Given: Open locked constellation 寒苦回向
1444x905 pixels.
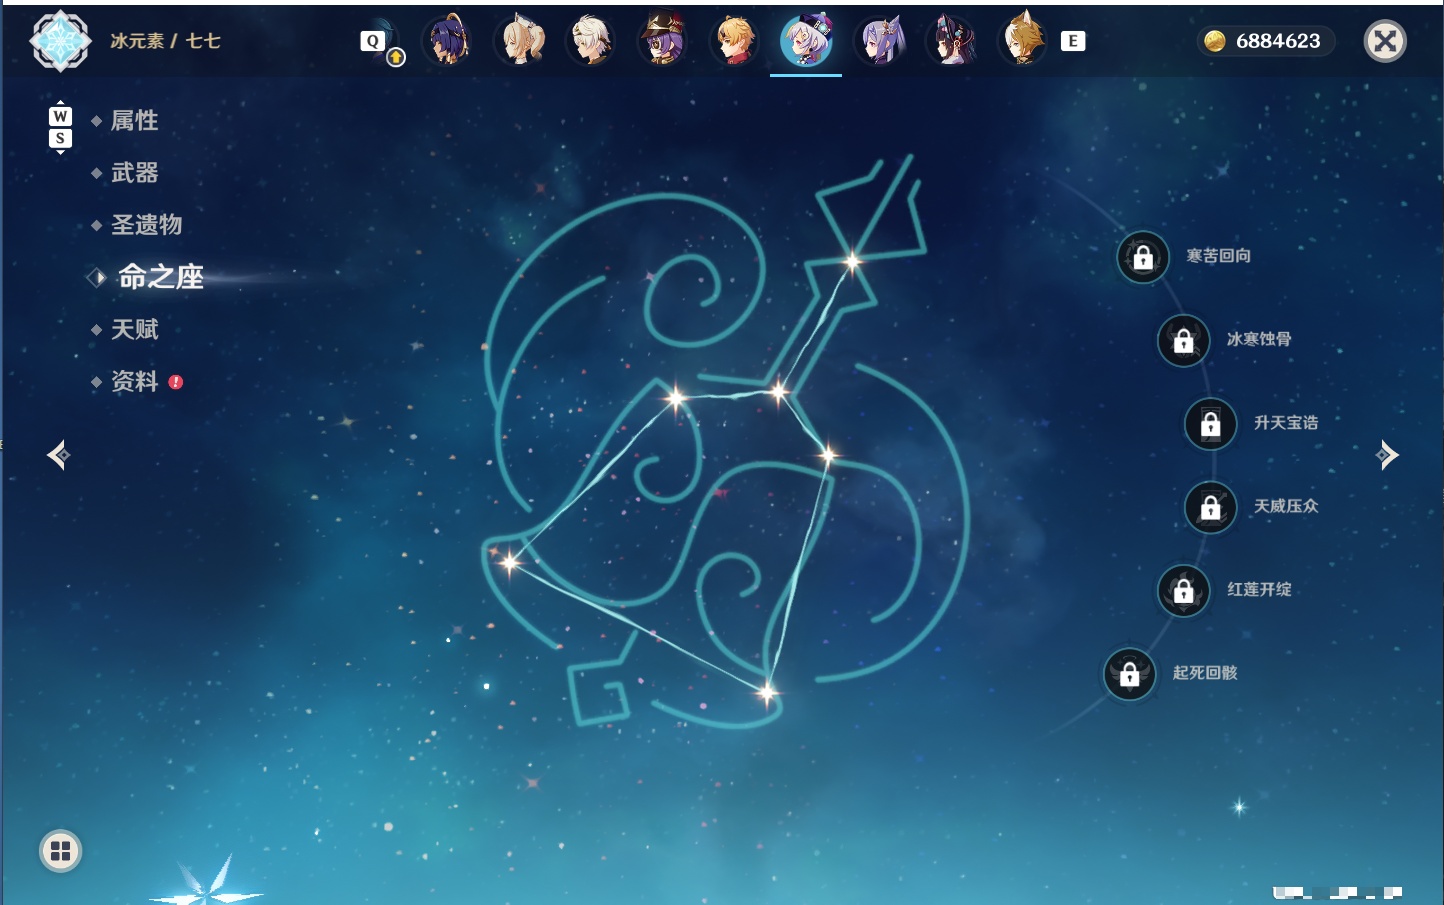Looking at the screenshot, I should (x=1143, y=257).
